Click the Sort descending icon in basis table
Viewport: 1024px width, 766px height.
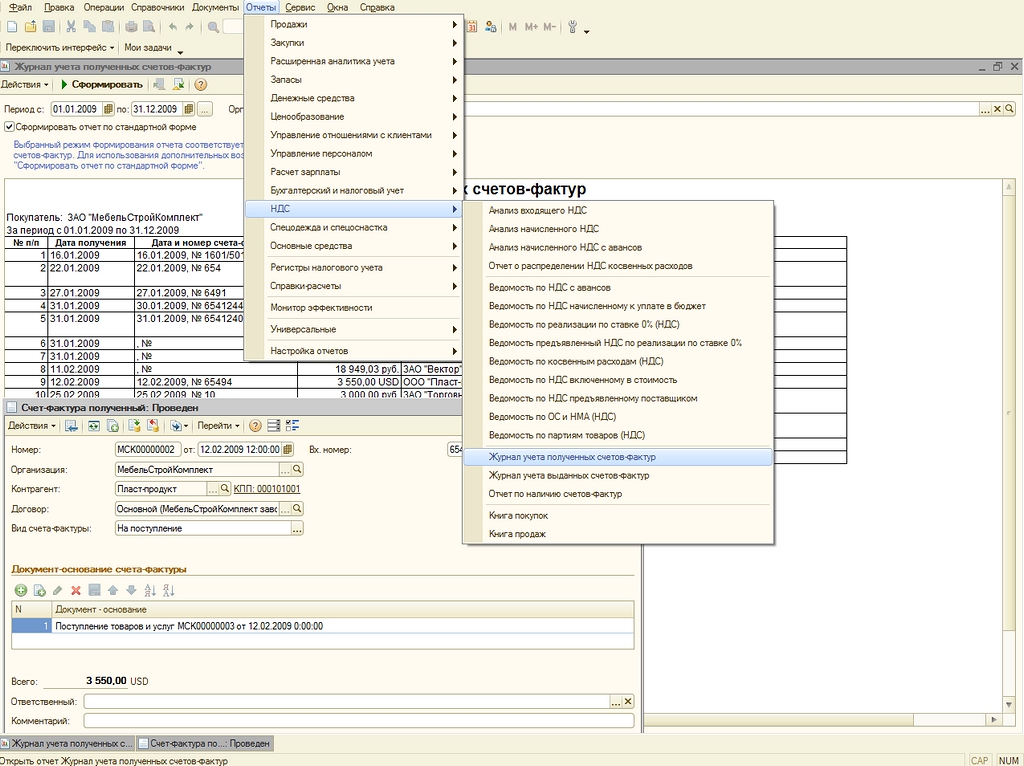[x=168, y=590]
